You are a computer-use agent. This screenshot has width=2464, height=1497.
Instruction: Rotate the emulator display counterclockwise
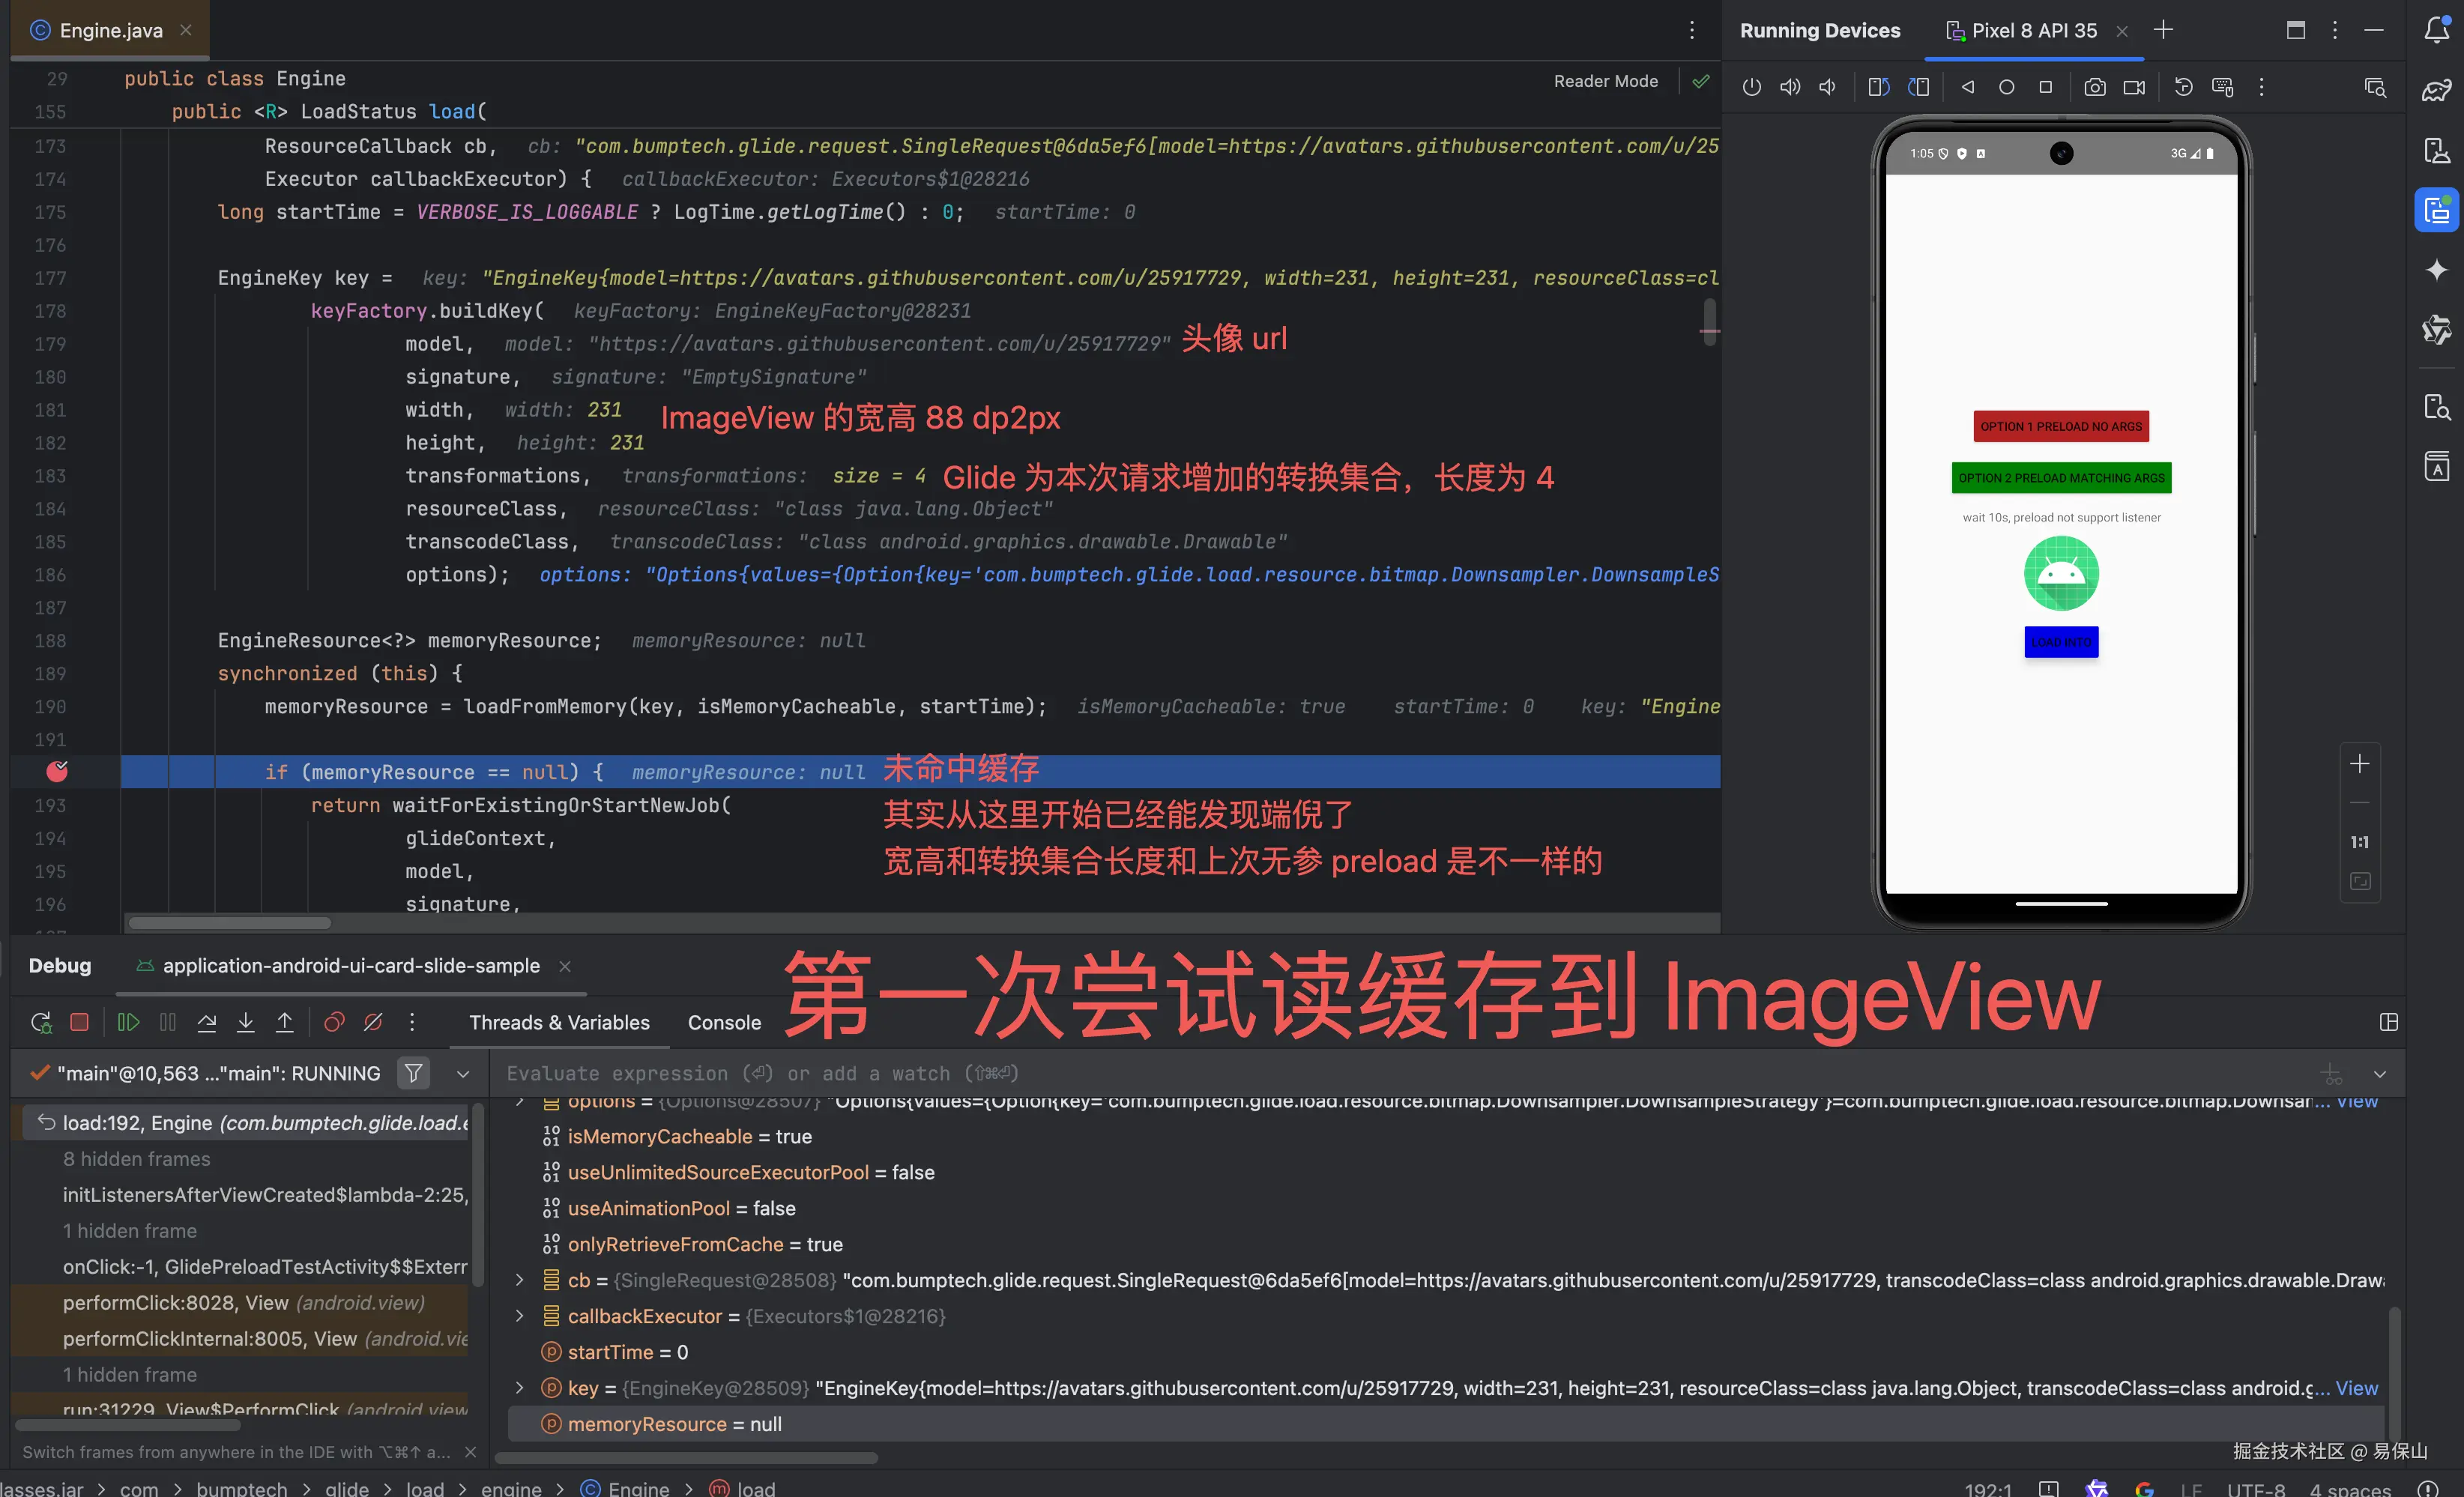1877,87
